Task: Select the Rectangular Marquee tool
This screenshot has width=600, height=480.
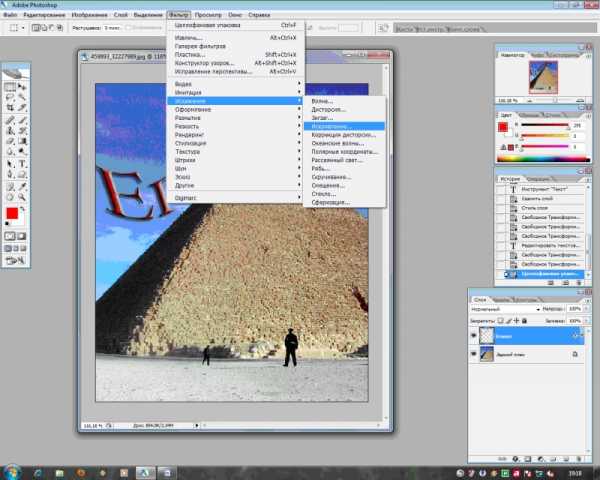Action: coord(10,87)
